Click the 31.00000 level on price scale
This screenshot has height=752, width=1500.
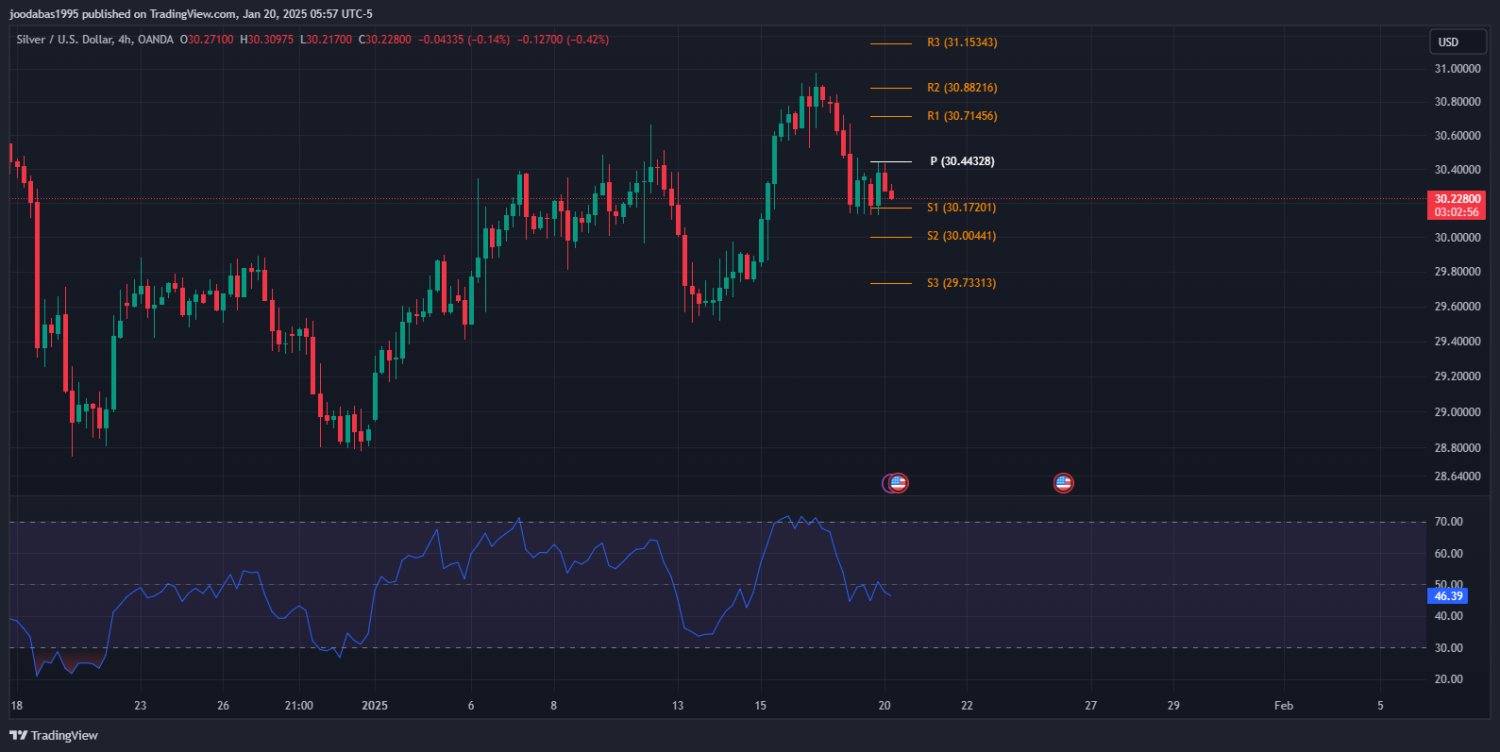(x=1457, y=69)
